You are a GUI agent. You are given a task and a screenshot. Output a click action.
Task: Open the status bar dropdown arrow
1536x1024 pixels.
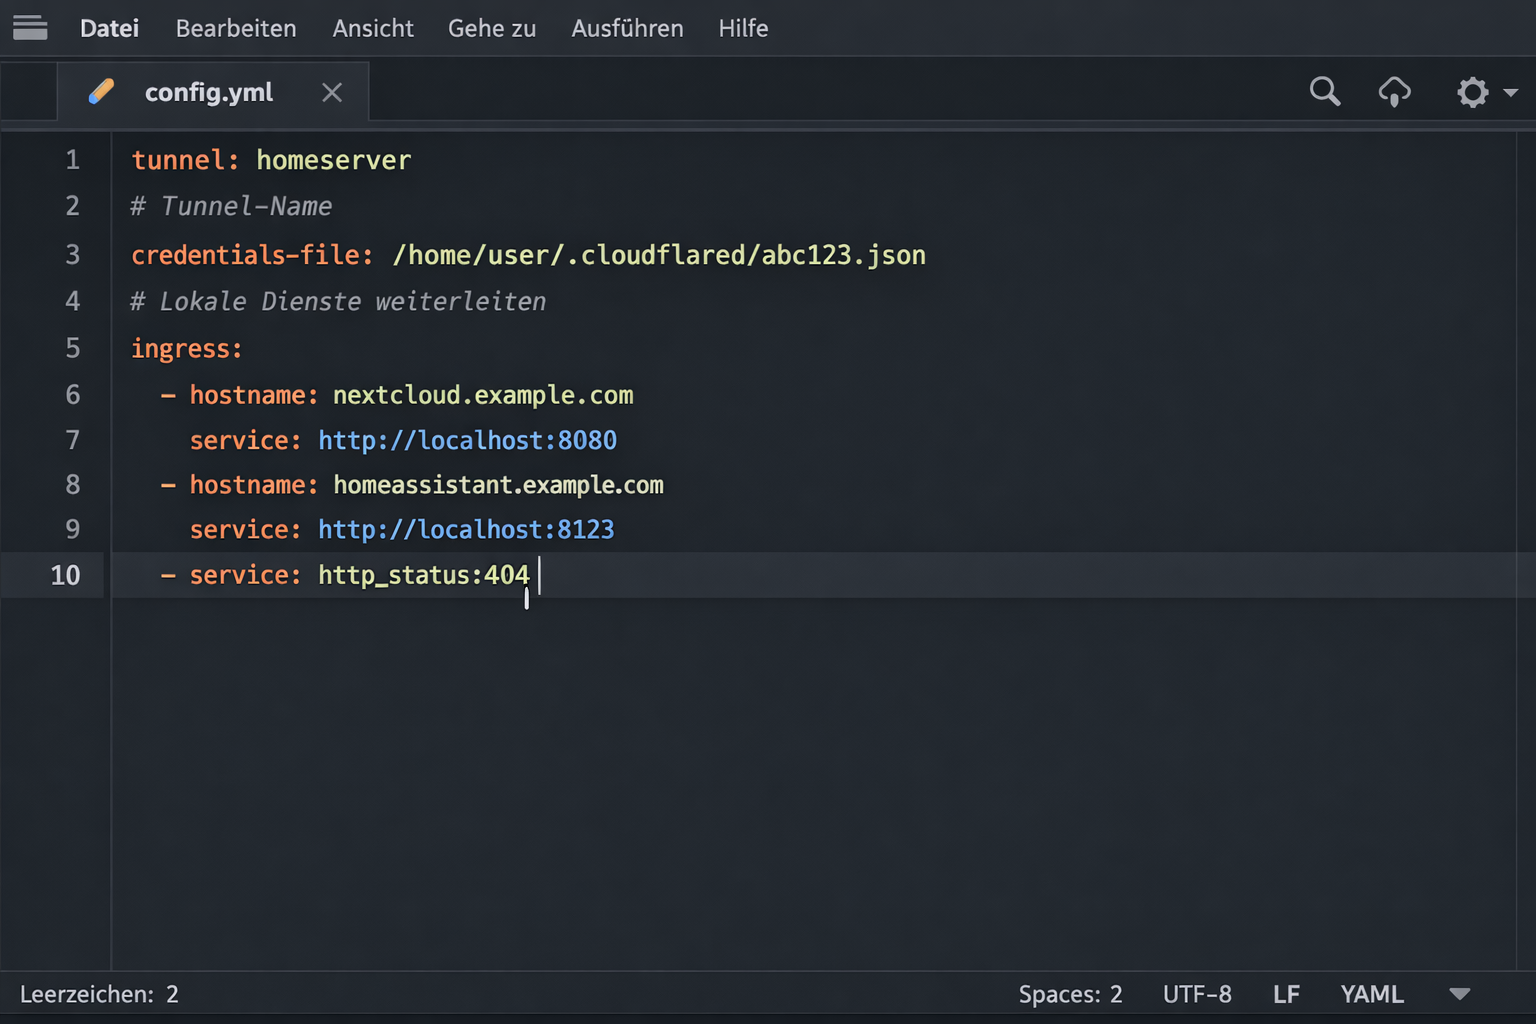[1461, 995]
